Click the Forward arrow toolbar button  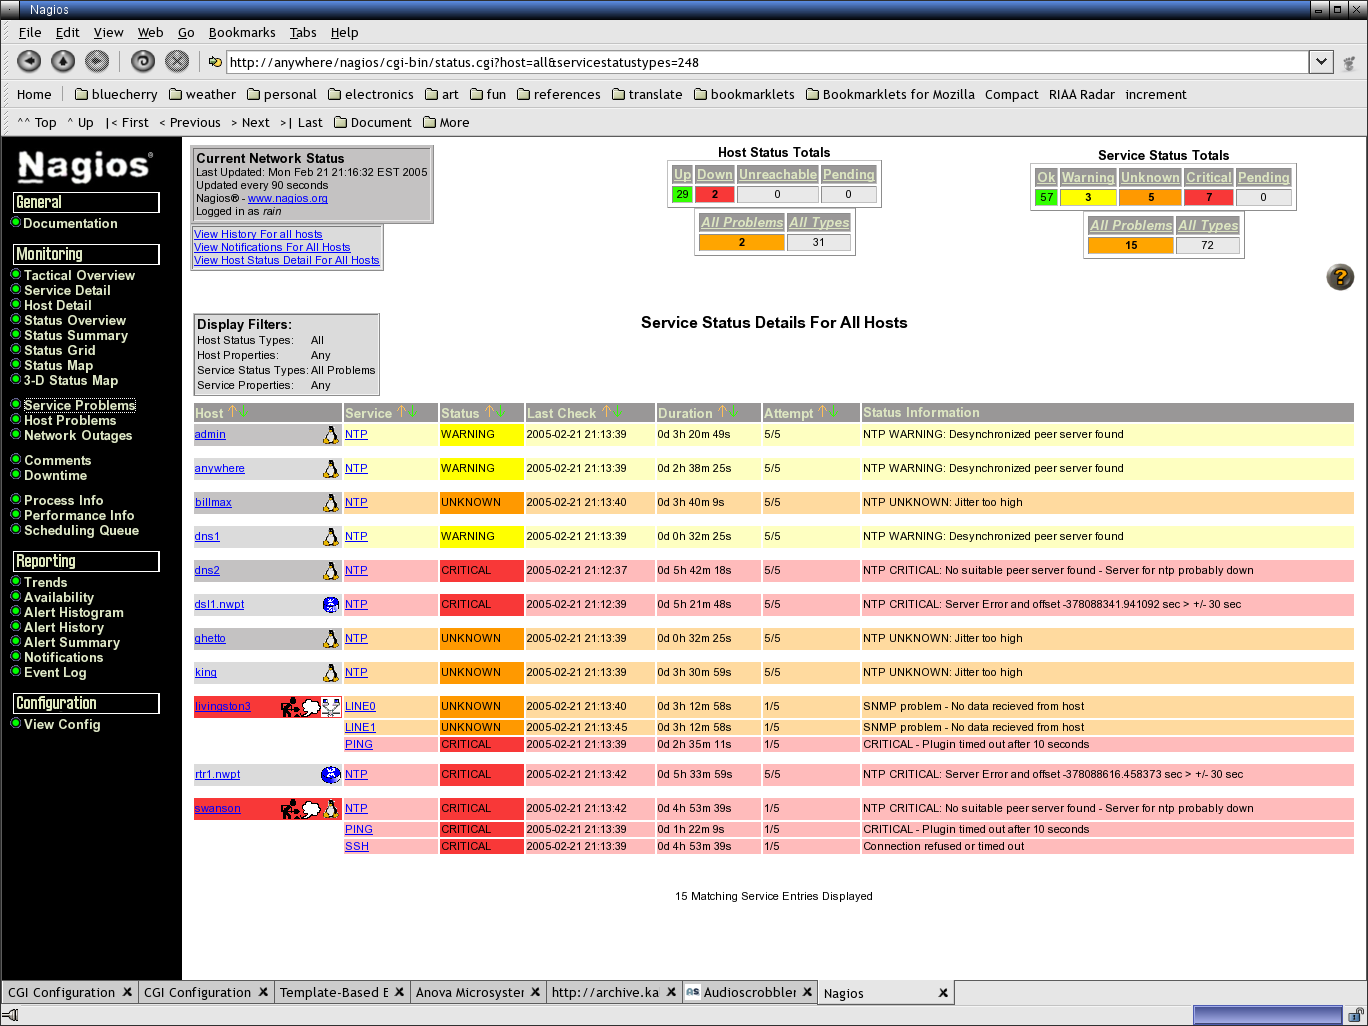(97, 62)
